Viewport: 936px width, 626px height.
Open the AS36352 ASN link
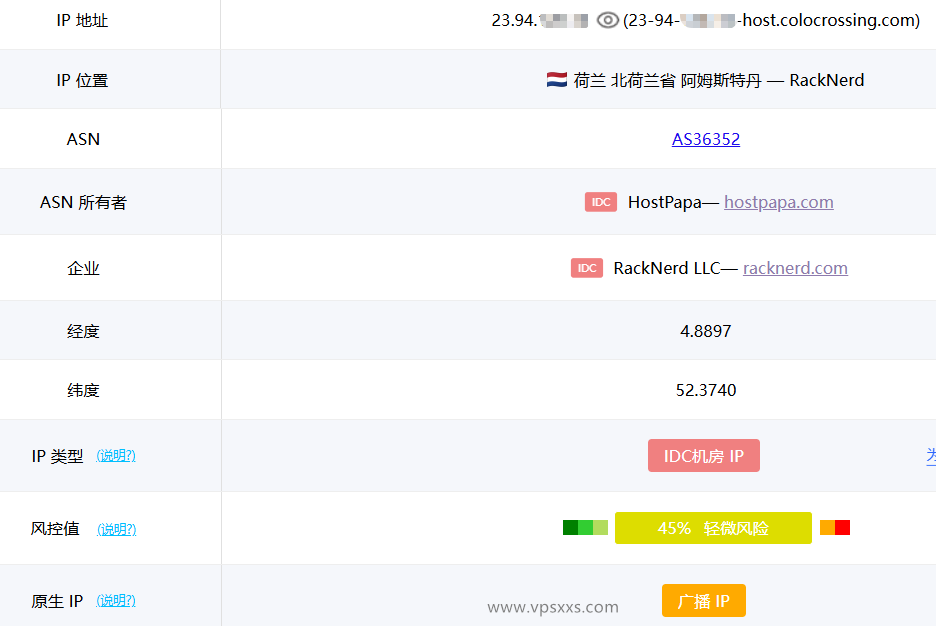(x=706, y=139)
